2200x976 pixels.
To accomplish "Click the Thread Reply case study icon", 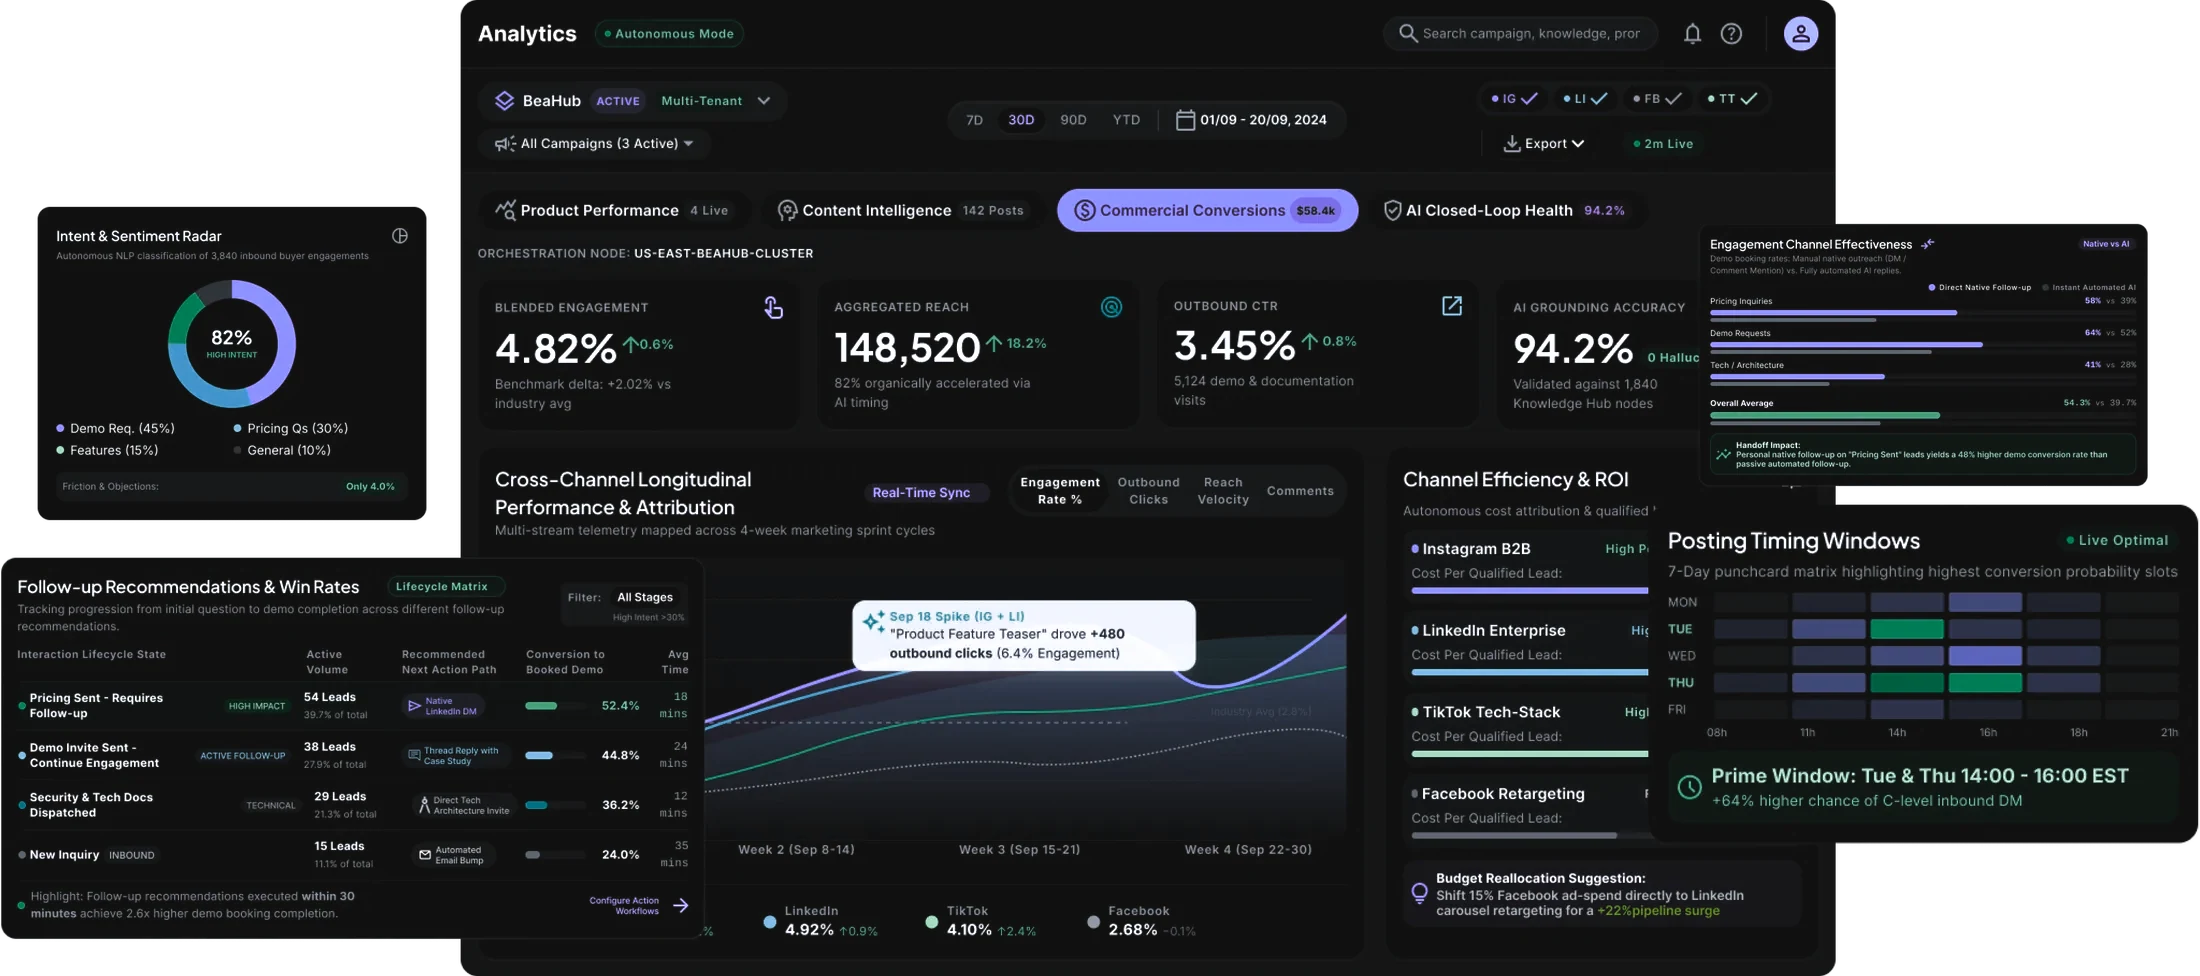I will 414,755.
